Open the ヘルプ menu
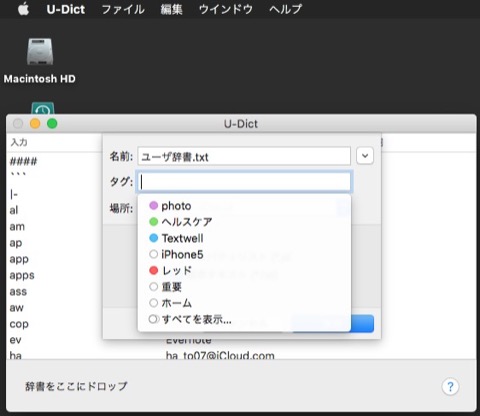Image resolution: width=480 pixels, height=416 pixels. pos(285,9)
